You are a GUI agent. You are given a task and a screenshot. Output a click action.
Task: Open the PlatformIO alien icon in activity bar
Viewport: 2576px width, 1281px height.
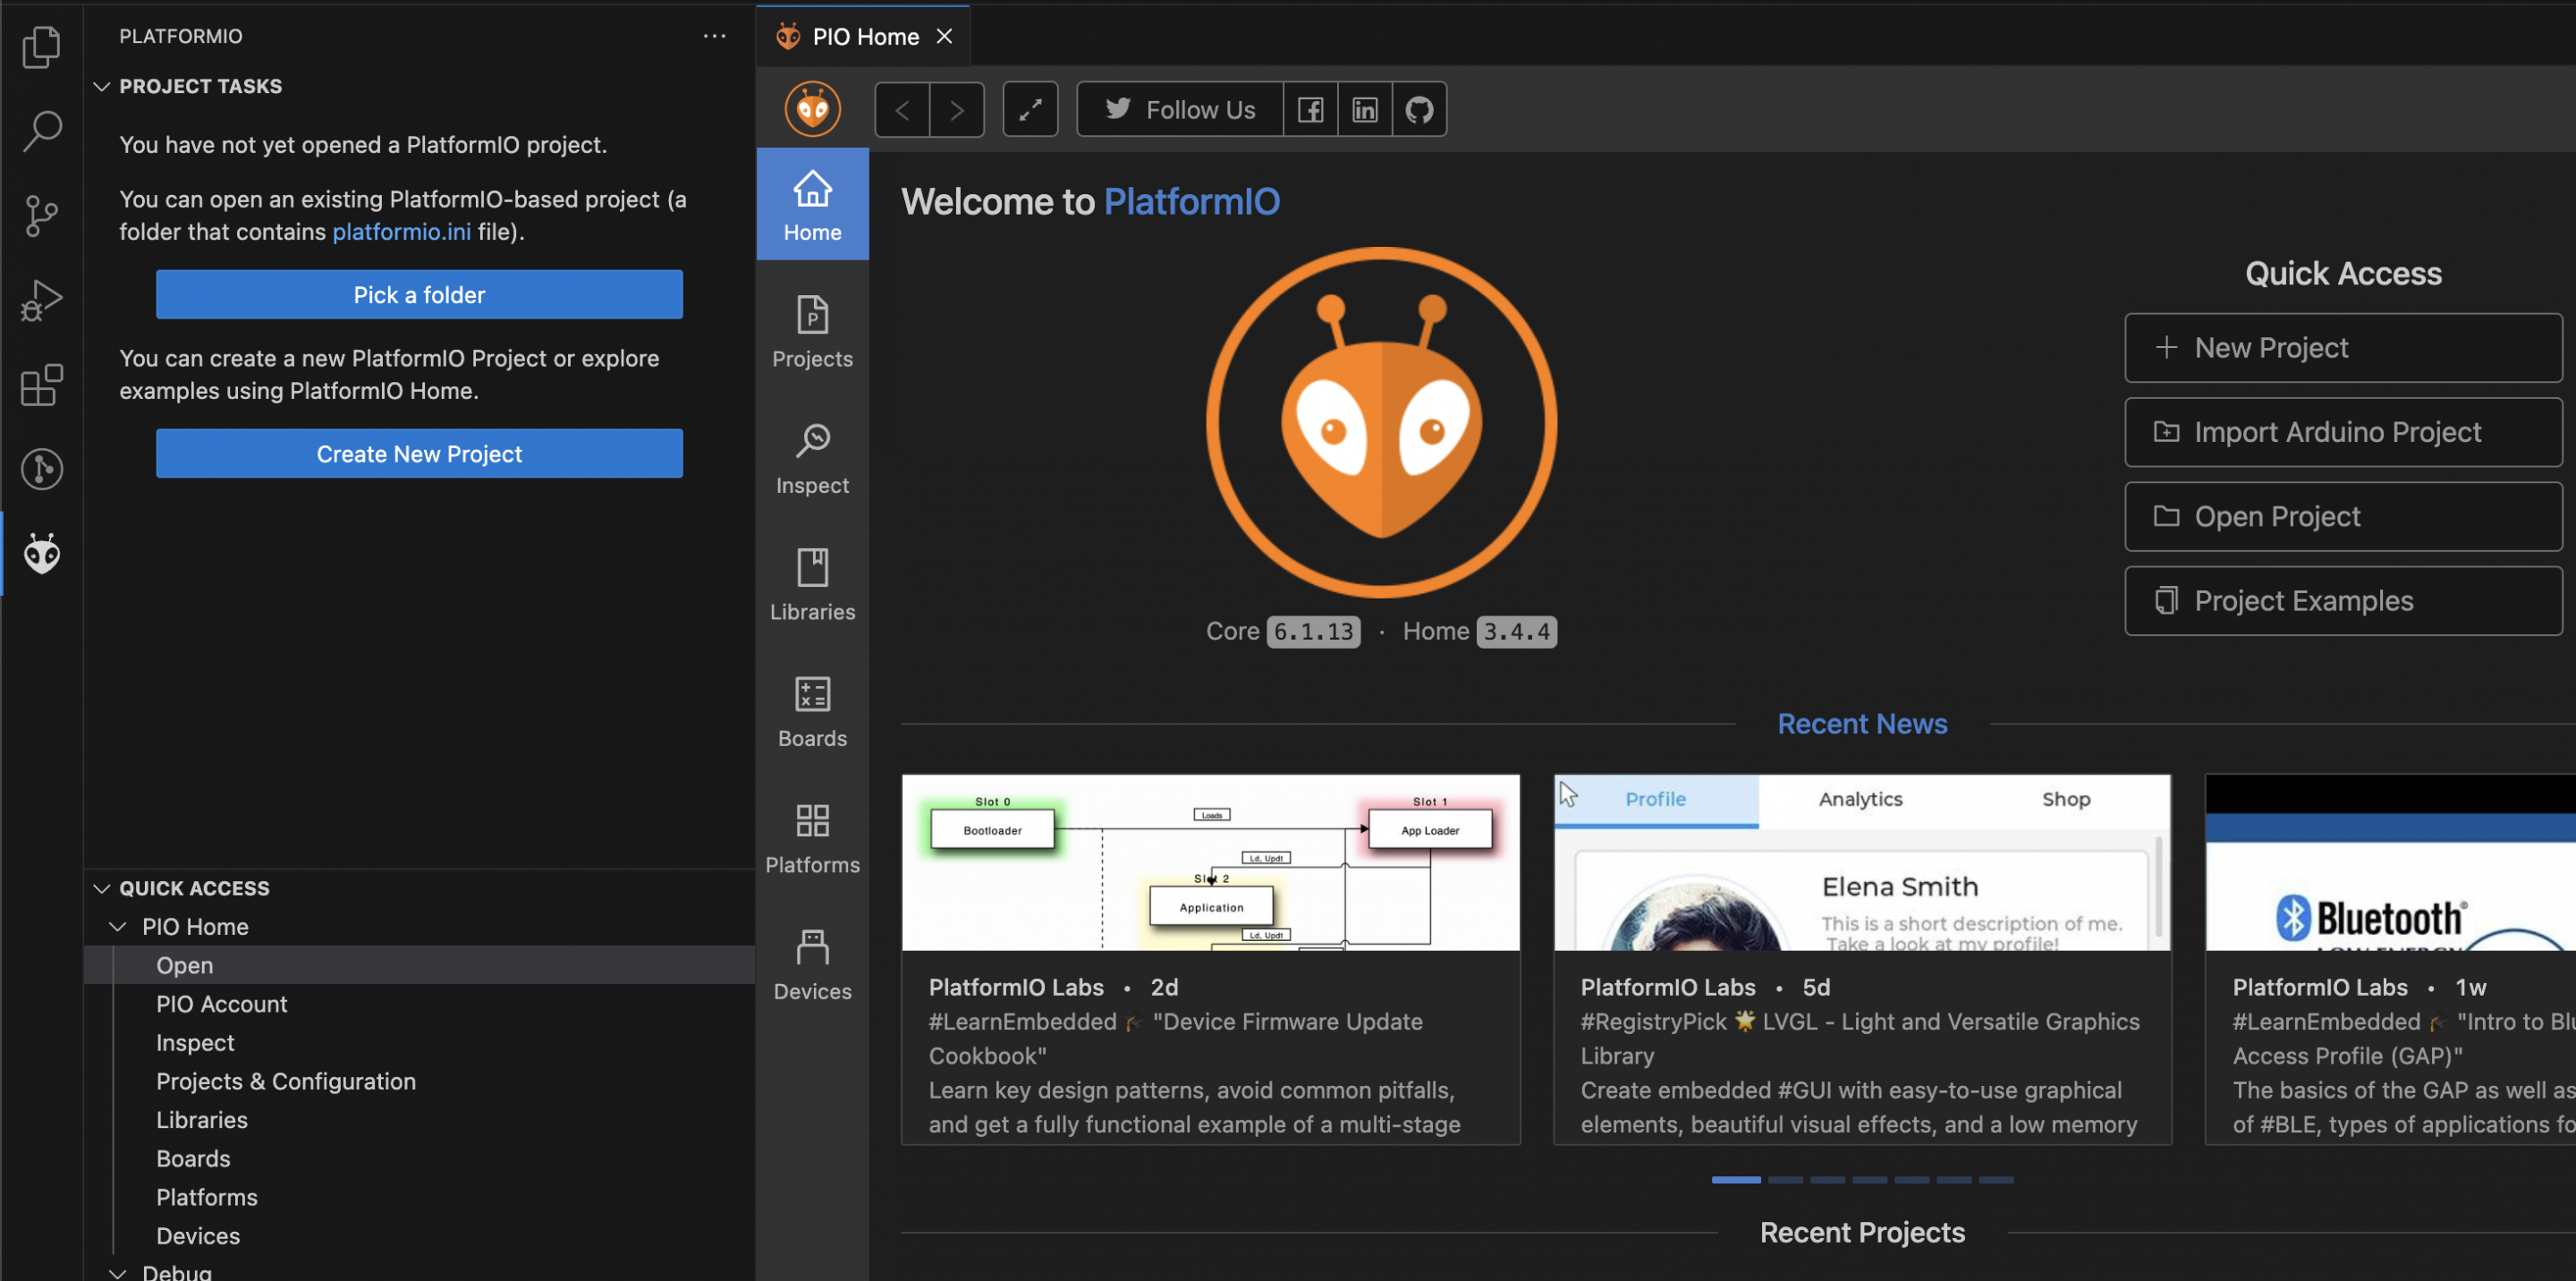pos(42,554)
